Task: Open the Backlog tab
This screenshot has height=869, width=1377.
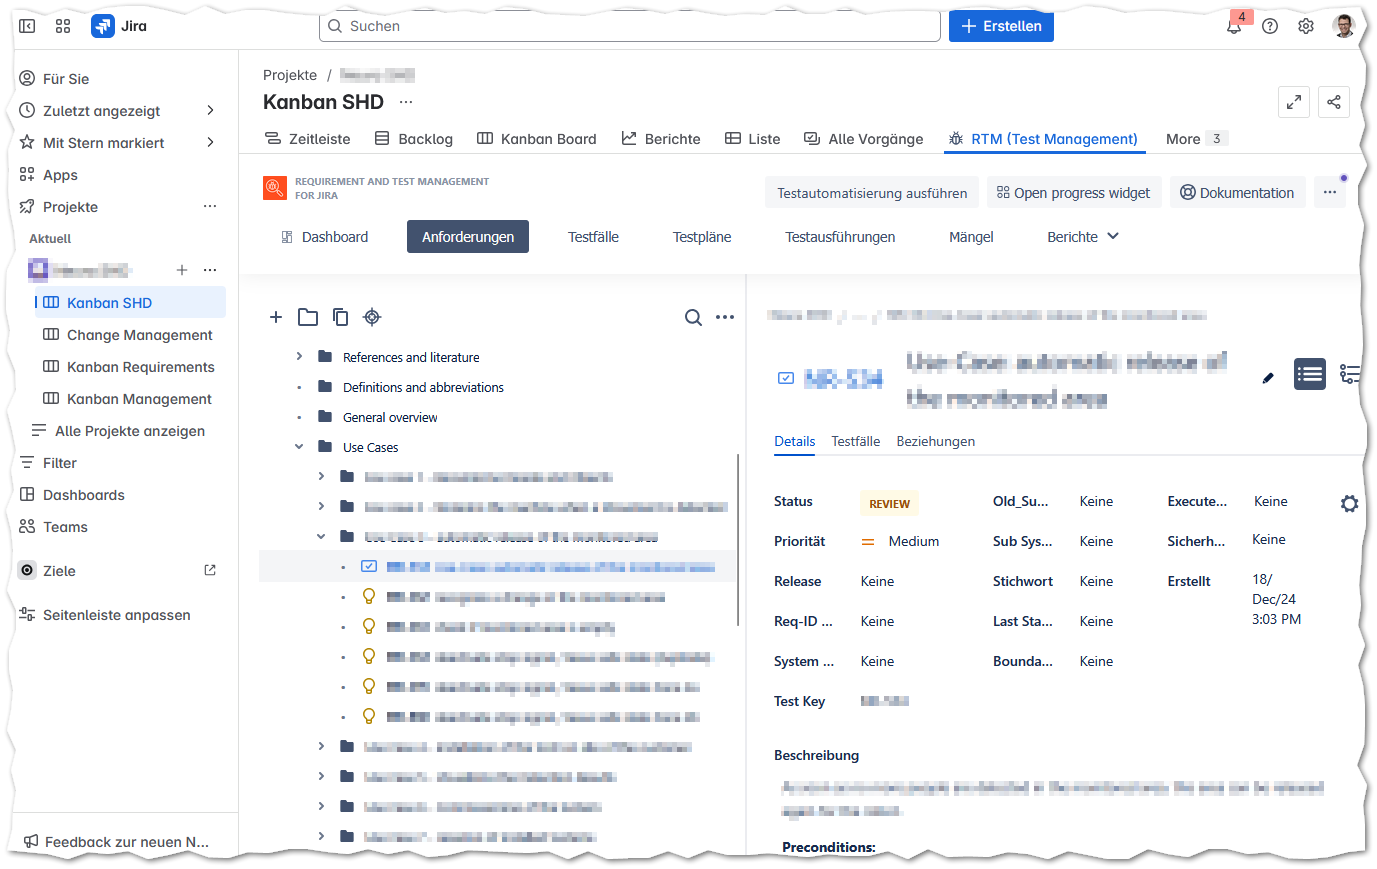Action: pyautogui.click(x=414, y=139)
